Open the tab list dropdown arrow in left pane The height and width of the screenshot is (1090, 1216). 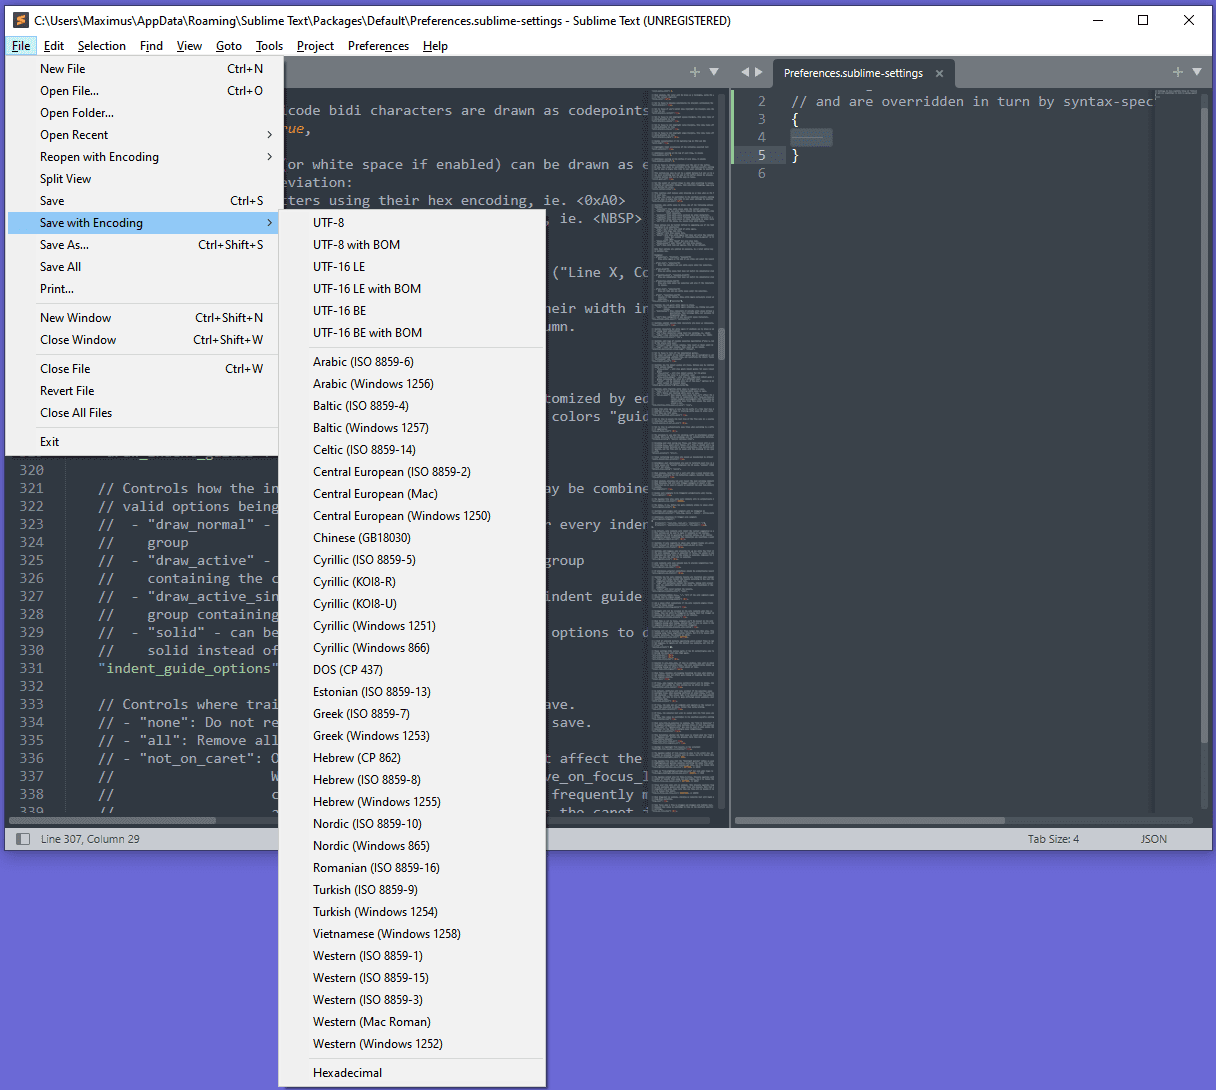click(714, 72)
